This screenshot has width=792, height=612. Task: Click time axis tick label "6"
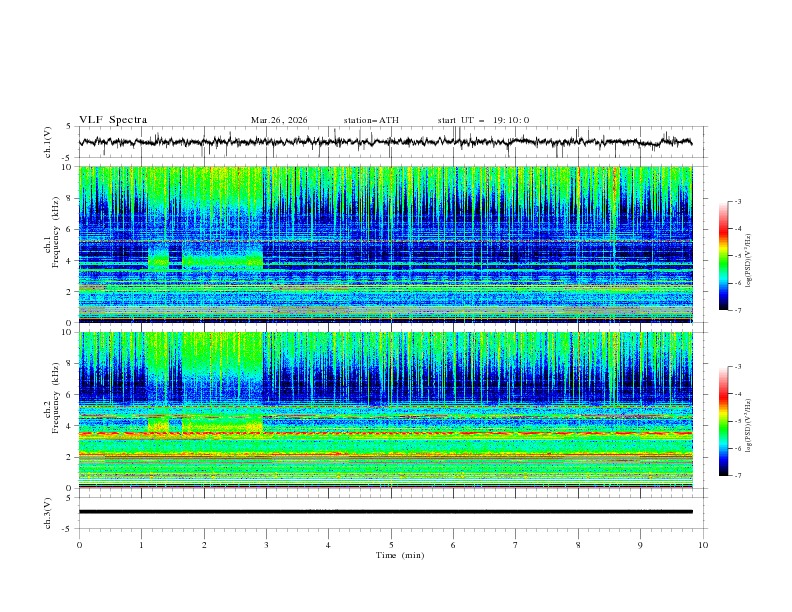[454, 545]
